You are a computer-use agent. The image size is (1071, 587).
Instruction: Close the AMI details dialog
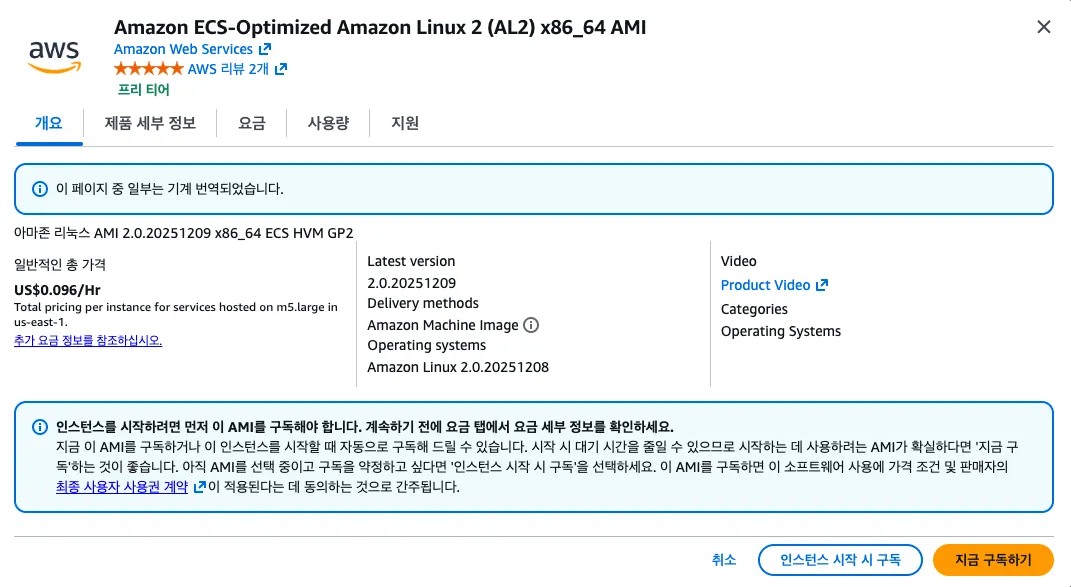tap(1044, 28)
